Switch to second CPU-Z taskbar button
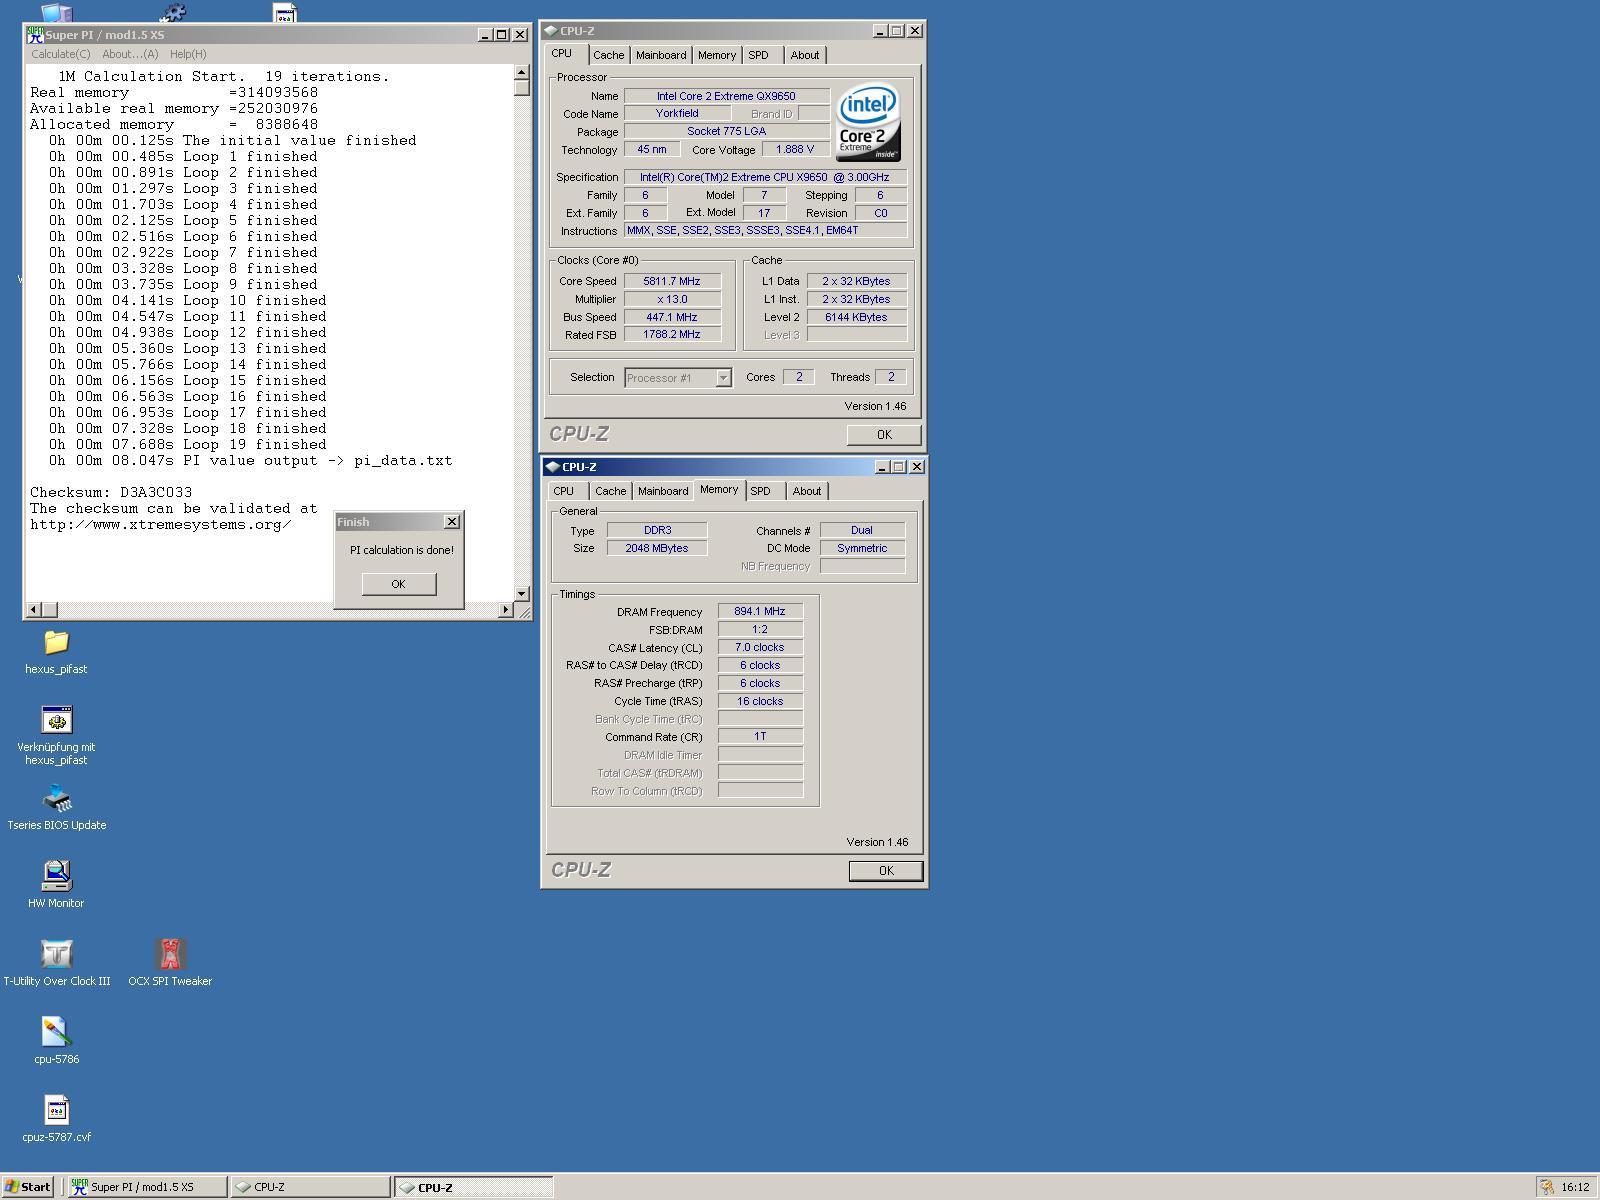Screen dimensions: 1600x1200 tap(473, 1187)
